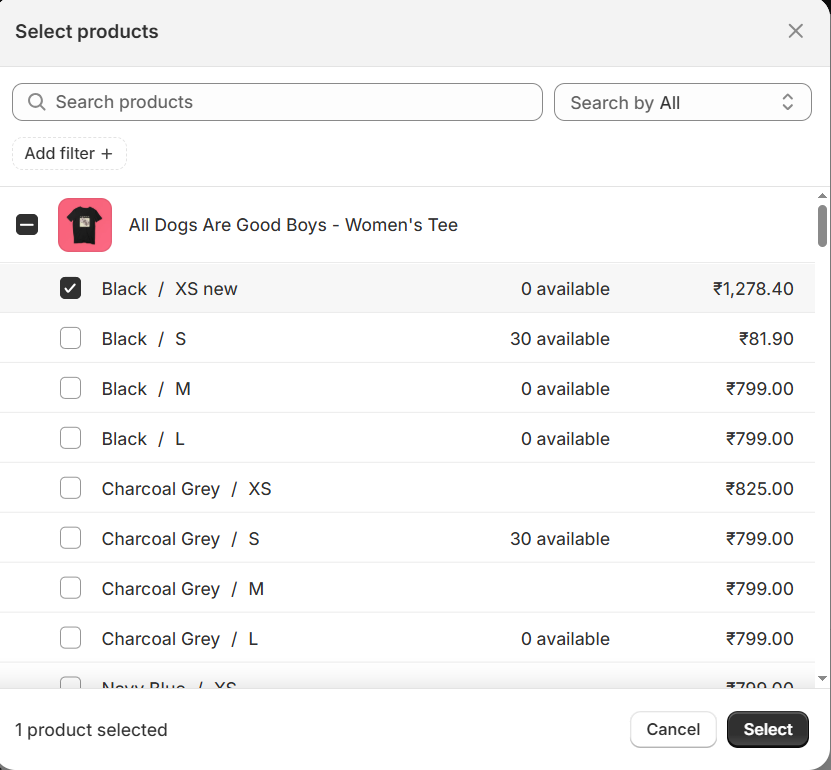Close the Select products dialog
The width and height of the screenshot is (831, 770).
coord(795,31)
